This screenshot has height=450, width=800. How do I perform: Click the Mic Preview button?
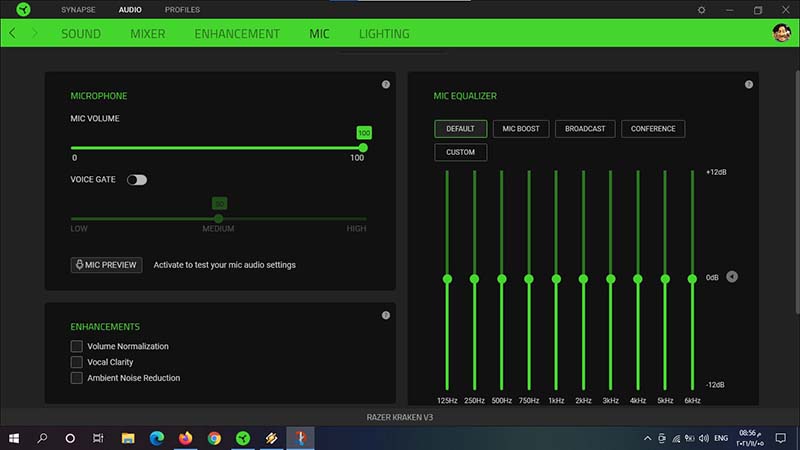click(106, 265)
